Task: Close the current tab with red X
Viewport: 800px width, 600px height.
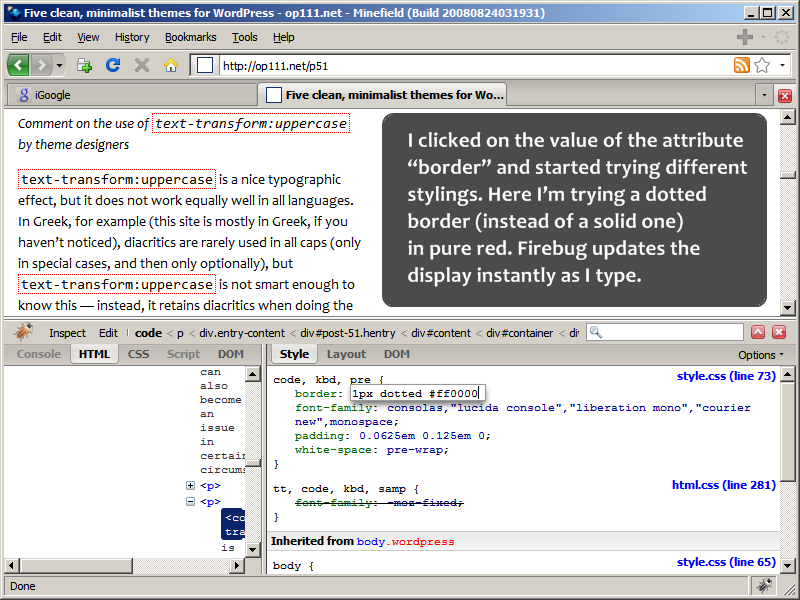Action: pyautogui.click(x=785, y=95)
